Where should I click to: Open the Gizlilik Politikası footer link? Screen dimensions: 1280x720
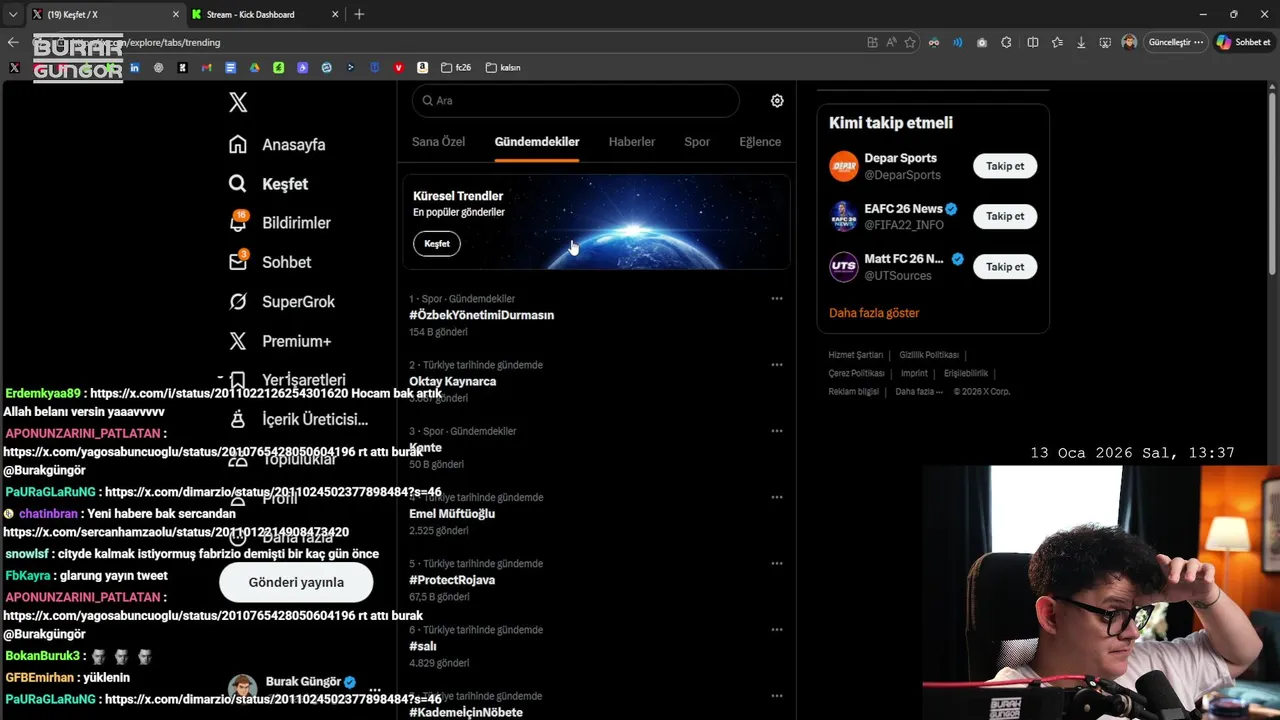click(928, 355)
